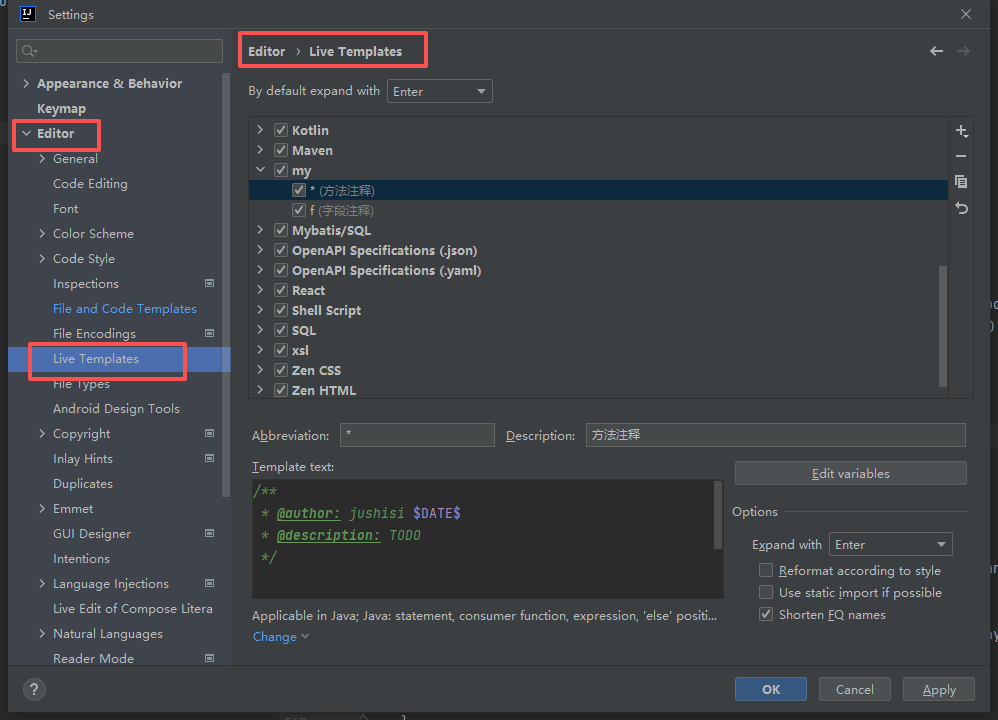Viewport: 998px width, 720px height.
Task: Select the SQL template group
Action: tap(304, 330)
